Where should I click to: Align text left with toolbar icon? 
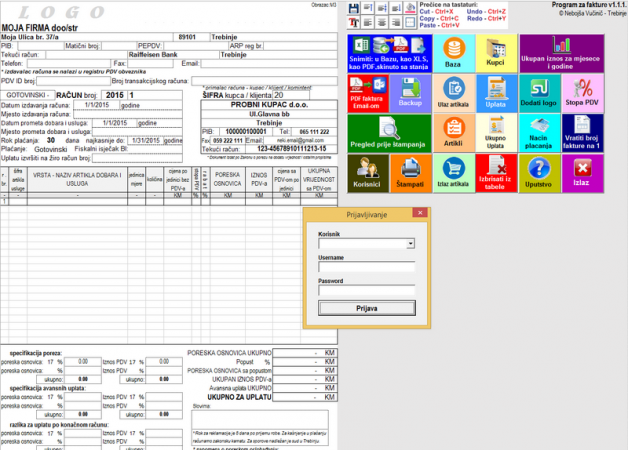368,22
